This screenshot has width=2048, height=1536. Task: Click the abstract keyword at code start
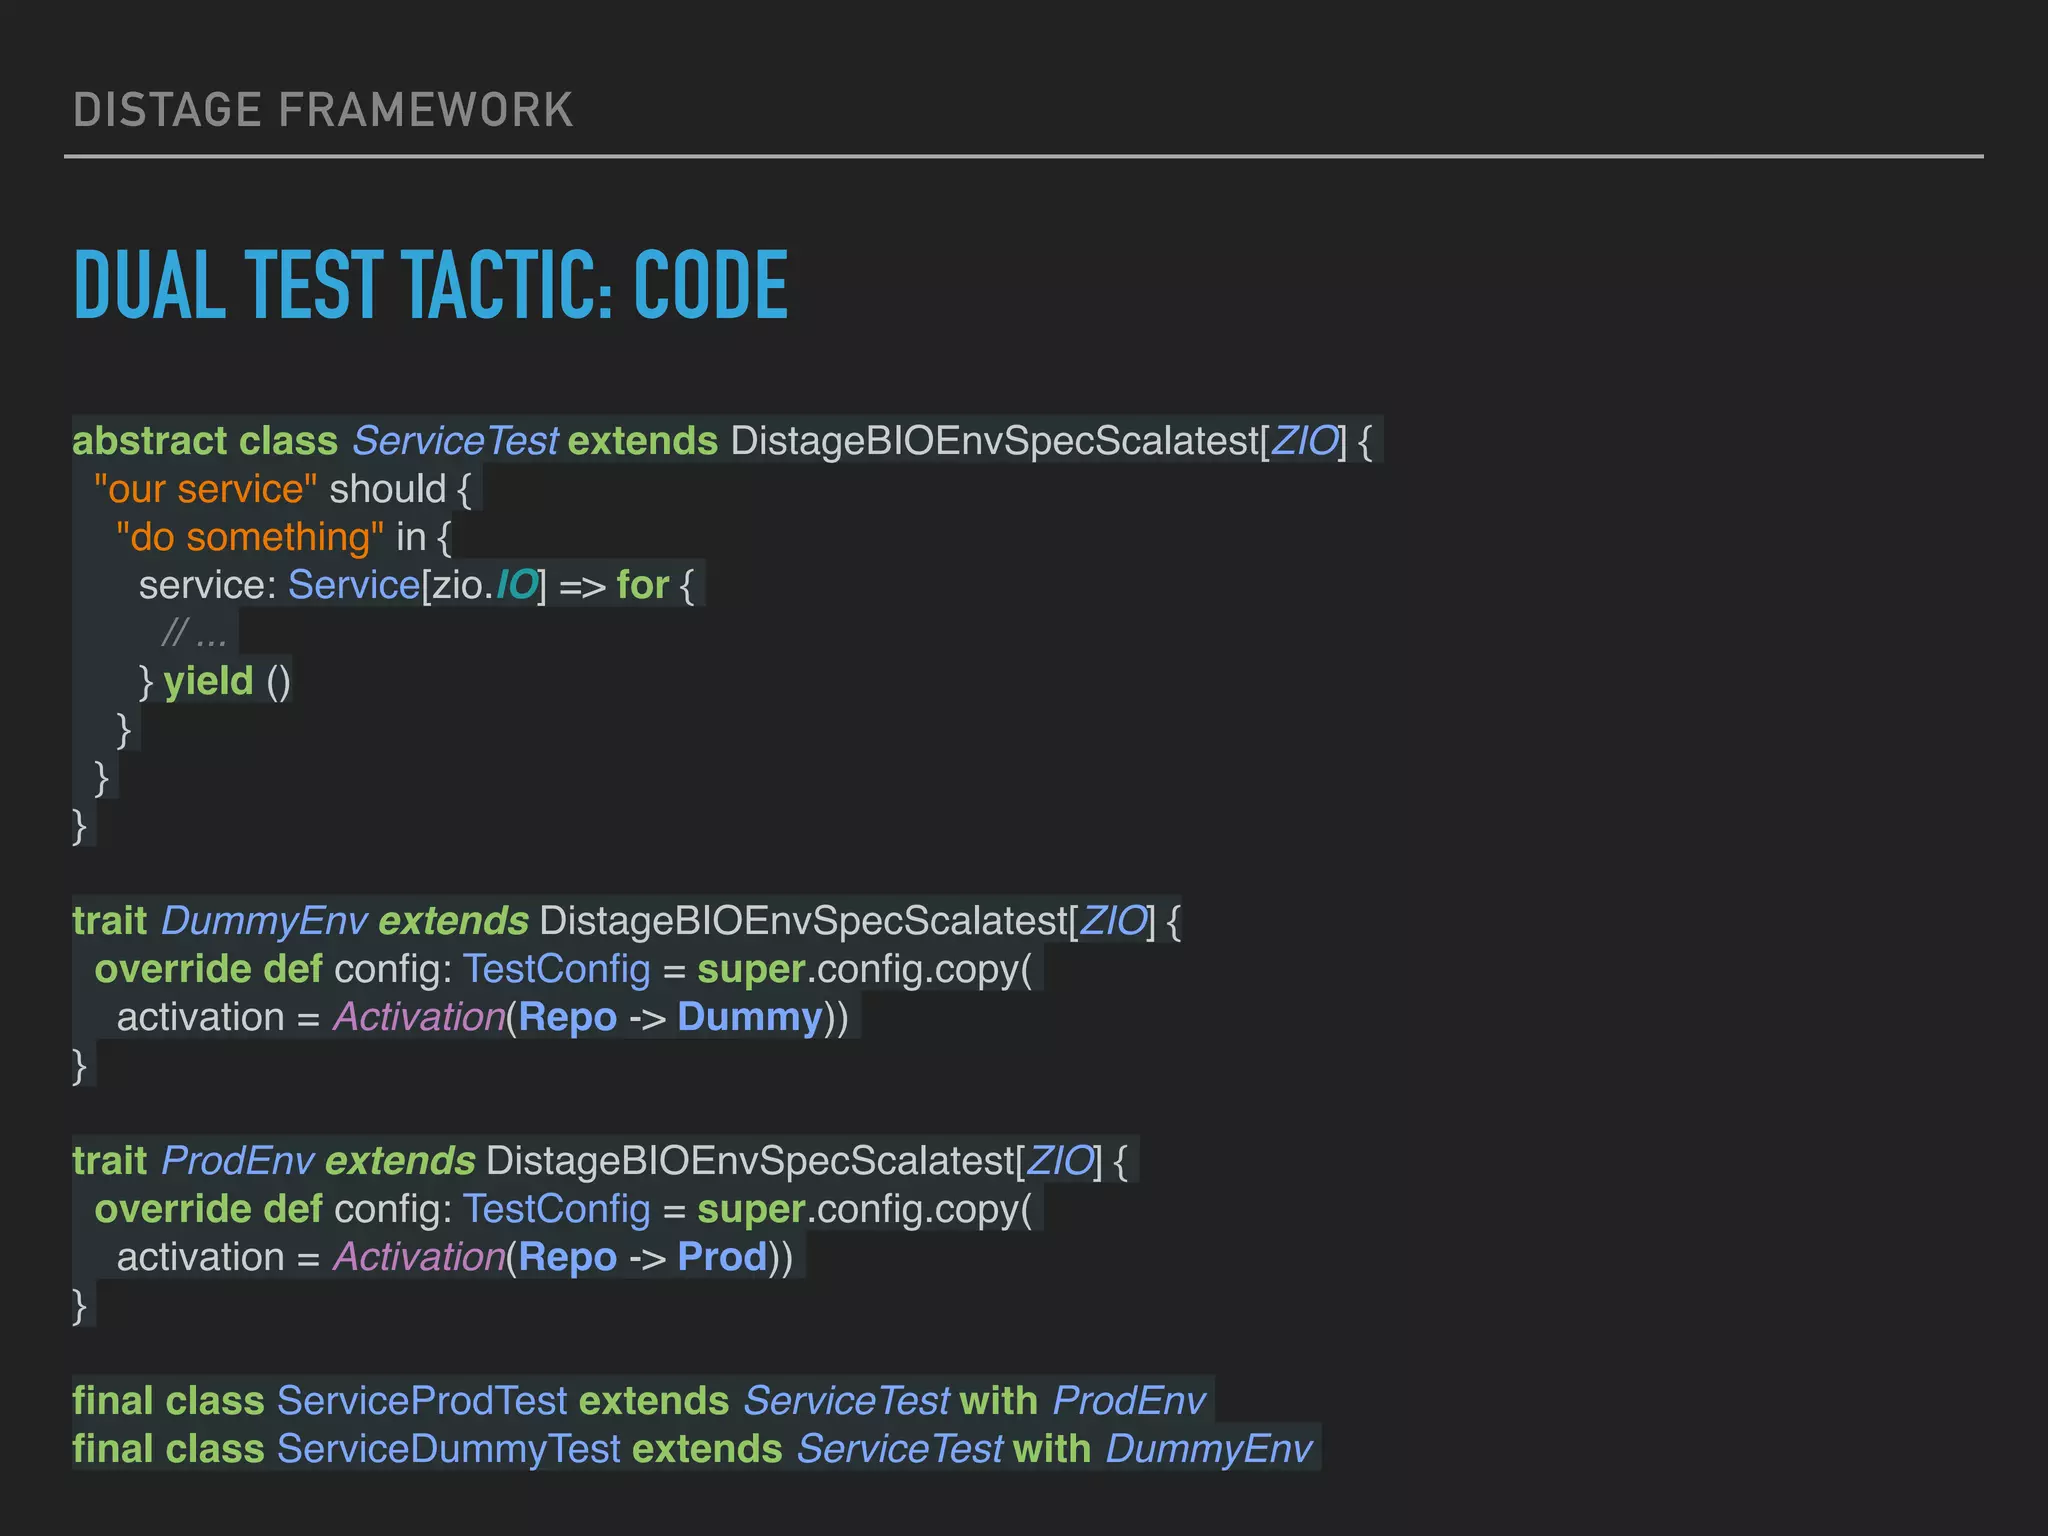[149, 441]
